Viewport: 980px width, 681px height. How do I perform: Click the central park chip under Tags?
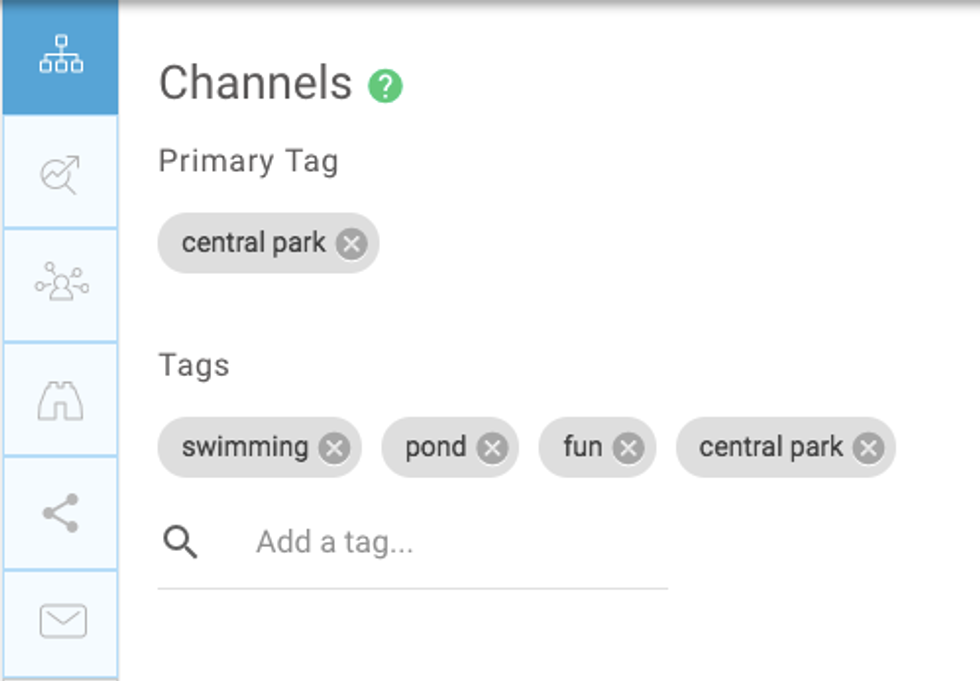click(x=770, y=447)
